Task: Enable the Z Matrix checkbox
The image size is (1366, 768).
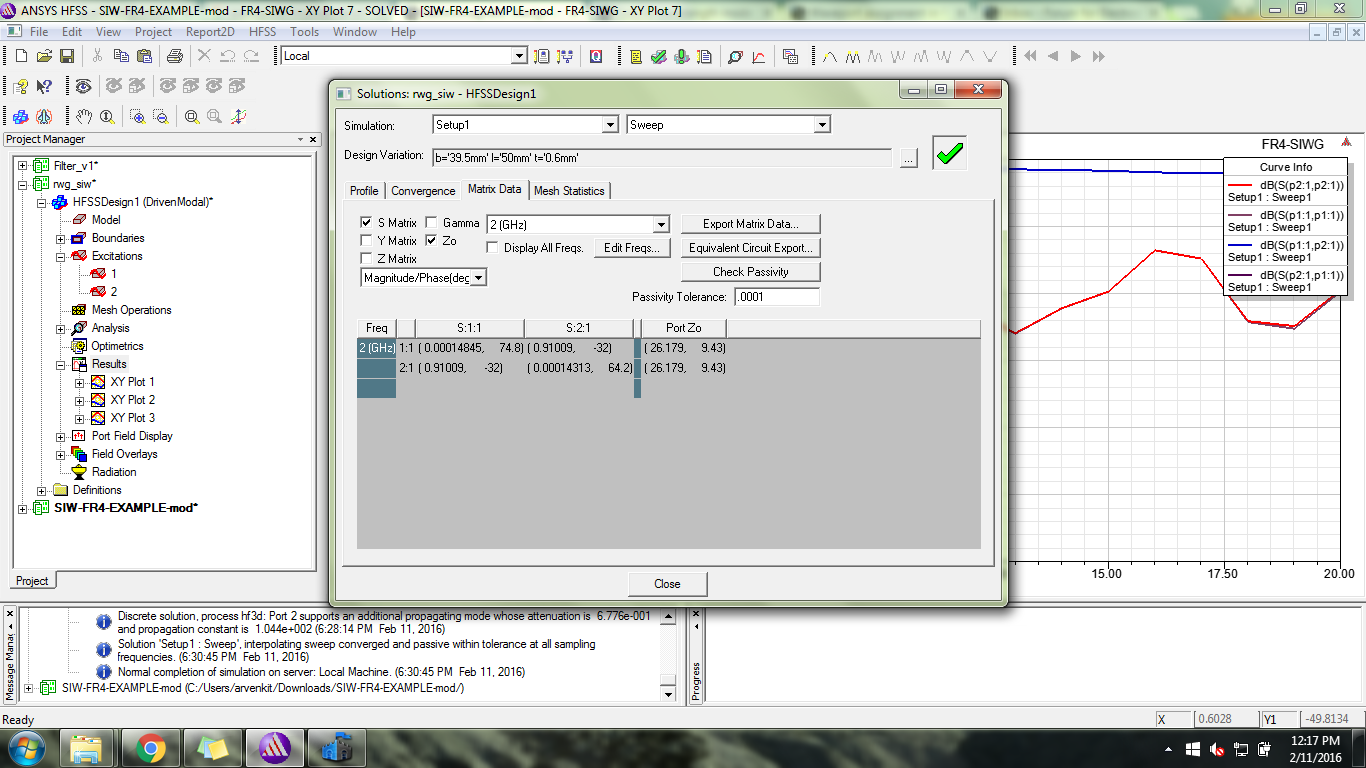Action: [x=366, y=259]
